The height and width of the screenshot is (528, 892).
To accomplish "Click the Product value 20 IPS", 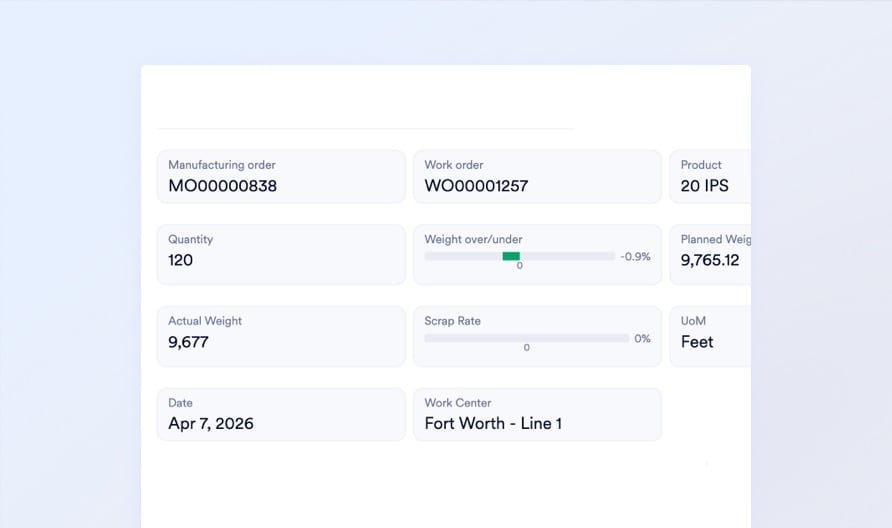I will coord(704,186).
